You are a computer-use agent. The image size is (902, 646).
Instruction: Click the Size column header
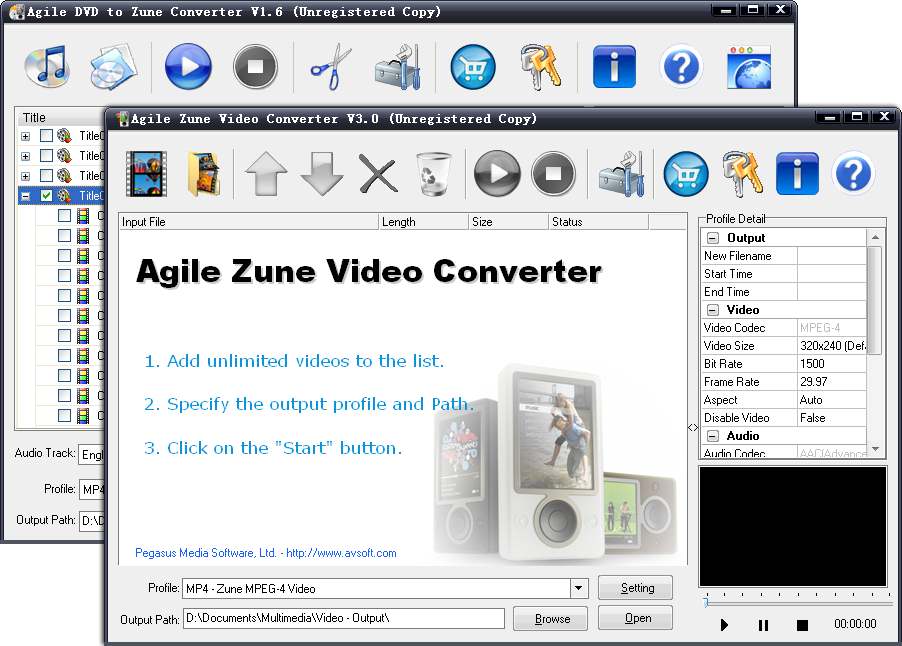tap(509, 221)
